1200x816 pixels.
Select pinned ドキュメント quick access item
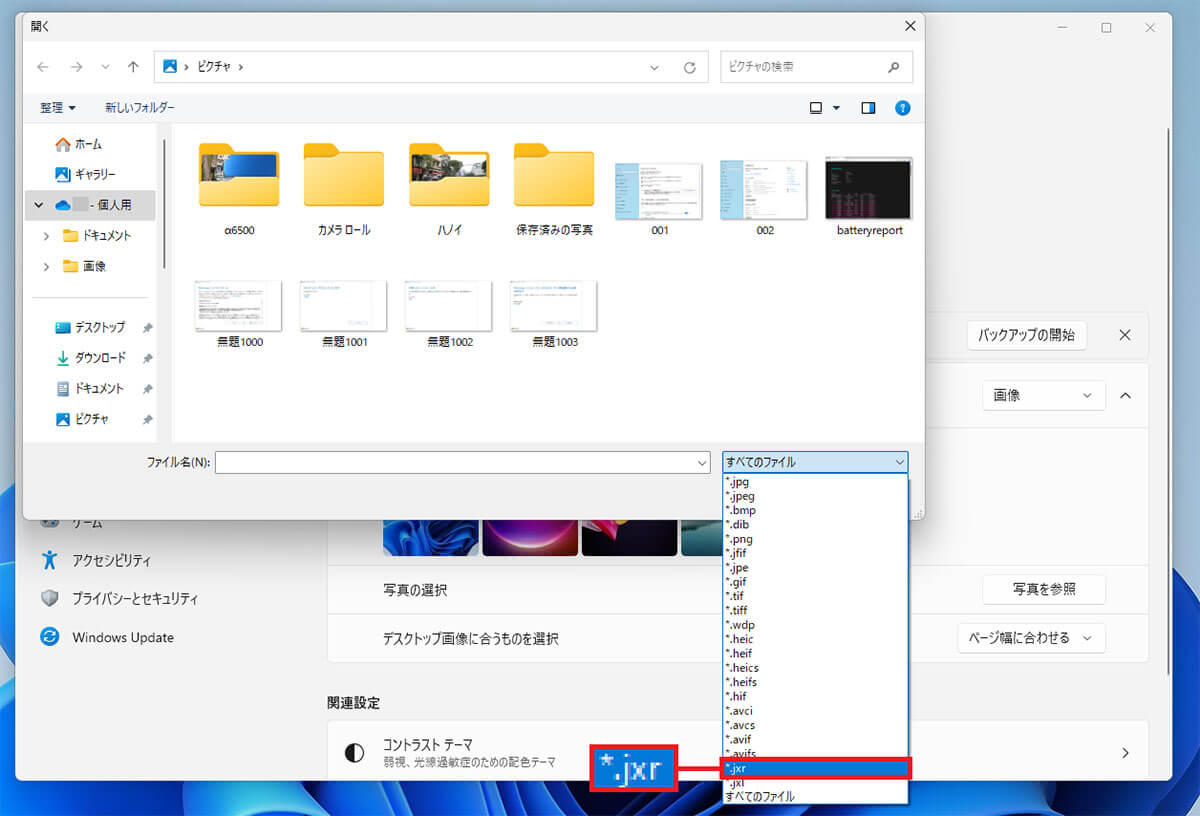click(x=90, y=388)
